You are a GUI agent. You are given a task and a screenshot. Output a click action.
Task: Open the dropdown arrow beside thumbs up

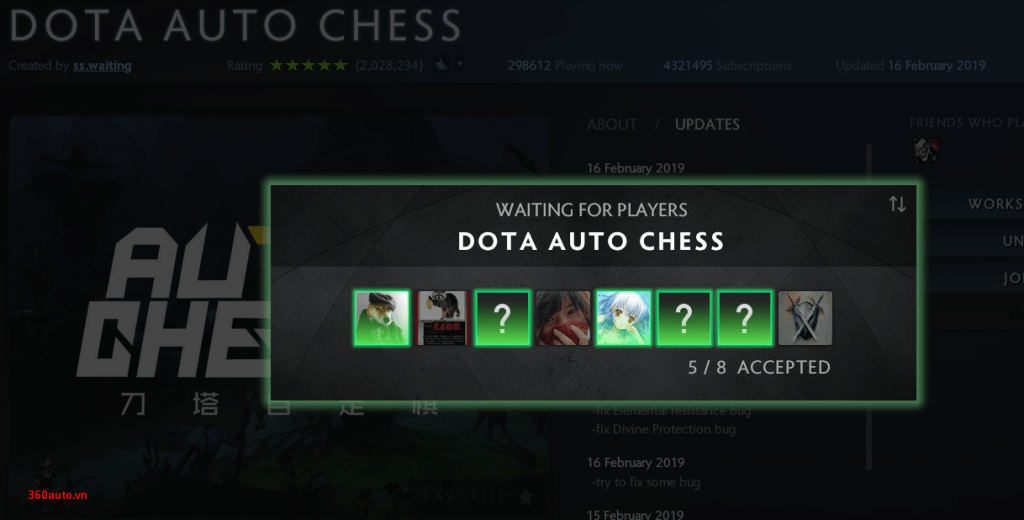(460, 65)
